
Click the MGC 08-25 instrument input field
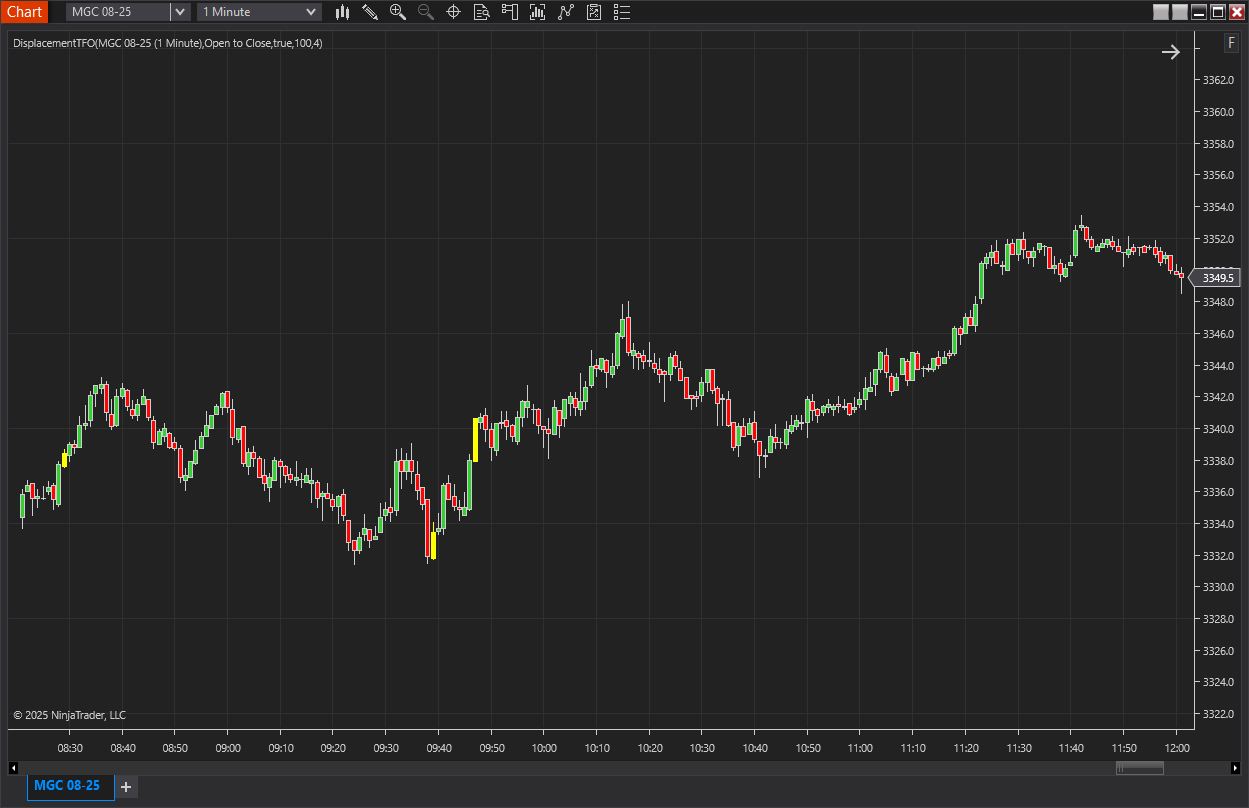(119, 12)
